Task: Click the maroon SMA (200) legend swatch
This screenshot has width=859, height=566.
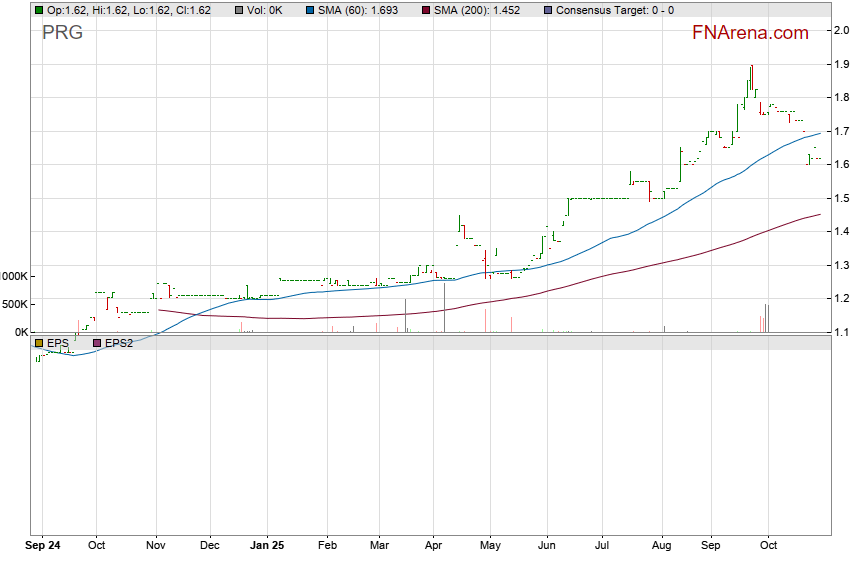Action: pyautogui.click(x=424, y=10)
